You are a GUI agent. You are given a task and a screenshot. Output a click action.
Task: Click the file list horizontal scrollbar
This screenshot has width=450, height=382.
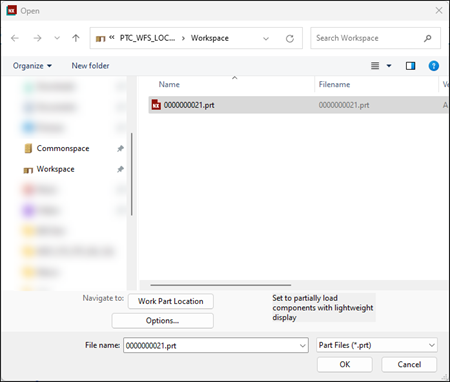click(220, 285)
